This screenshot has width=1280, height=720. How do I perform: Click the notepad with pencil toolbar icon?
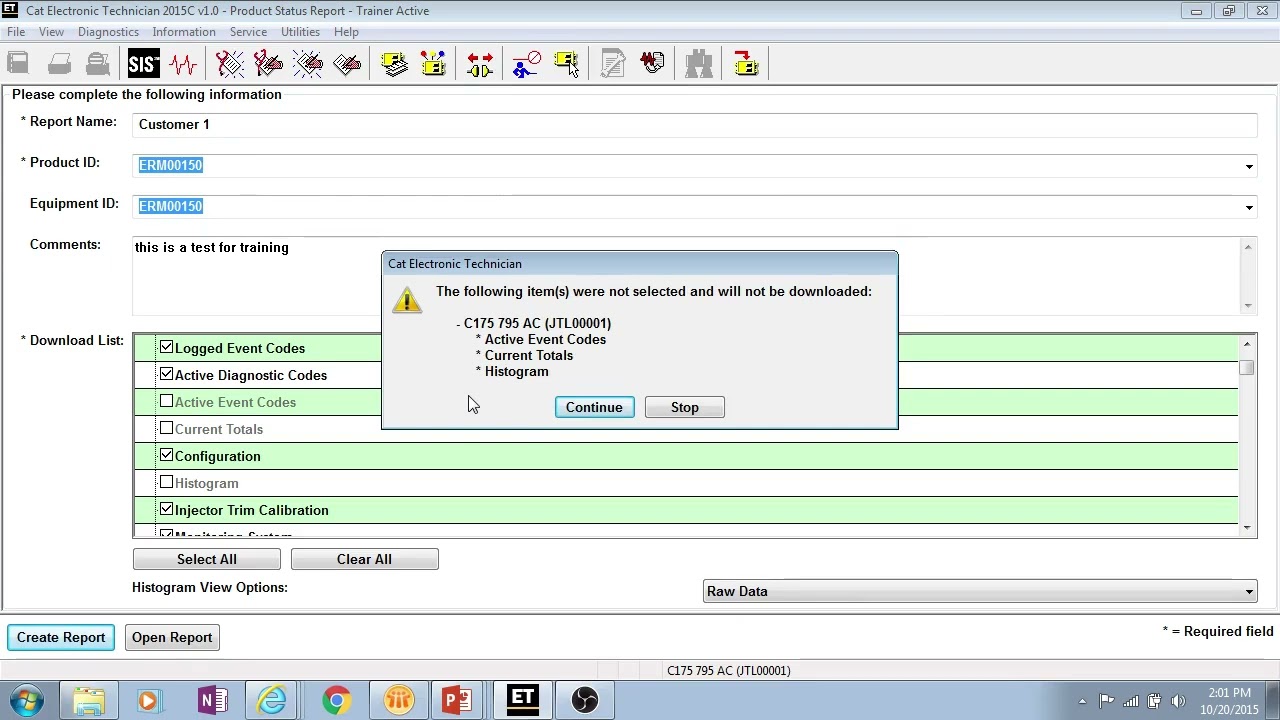pos(613,65)
